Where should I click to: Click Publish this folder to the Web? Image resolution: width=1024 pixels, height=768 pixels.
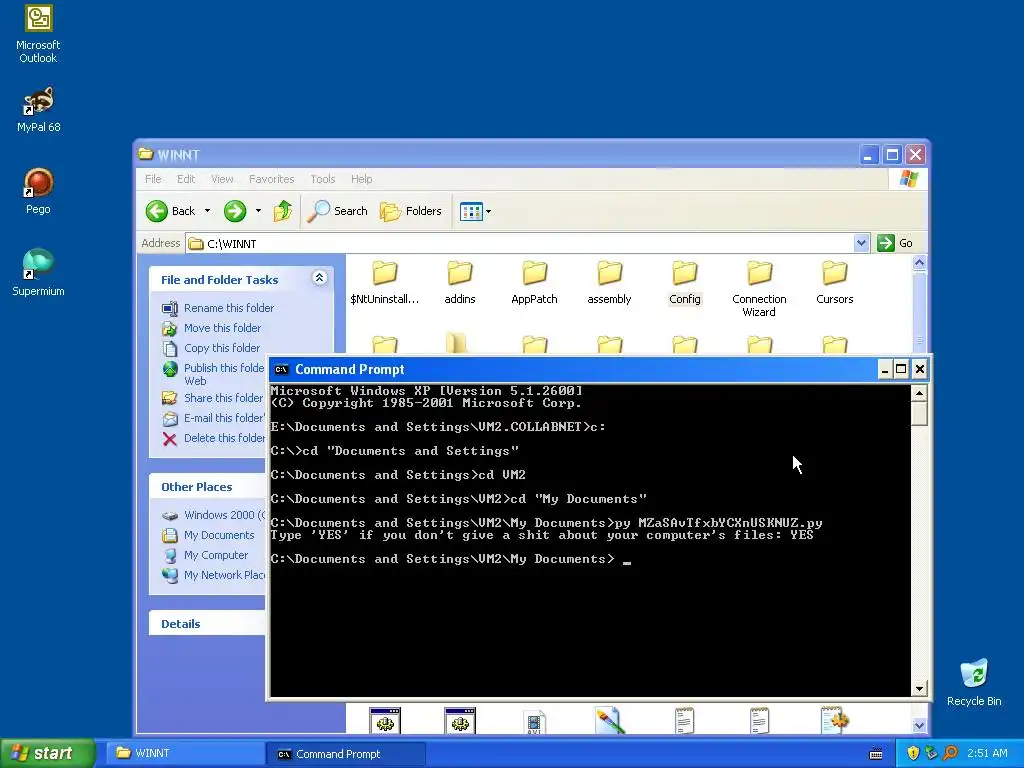pyautogui.click(x=213, y=374)
